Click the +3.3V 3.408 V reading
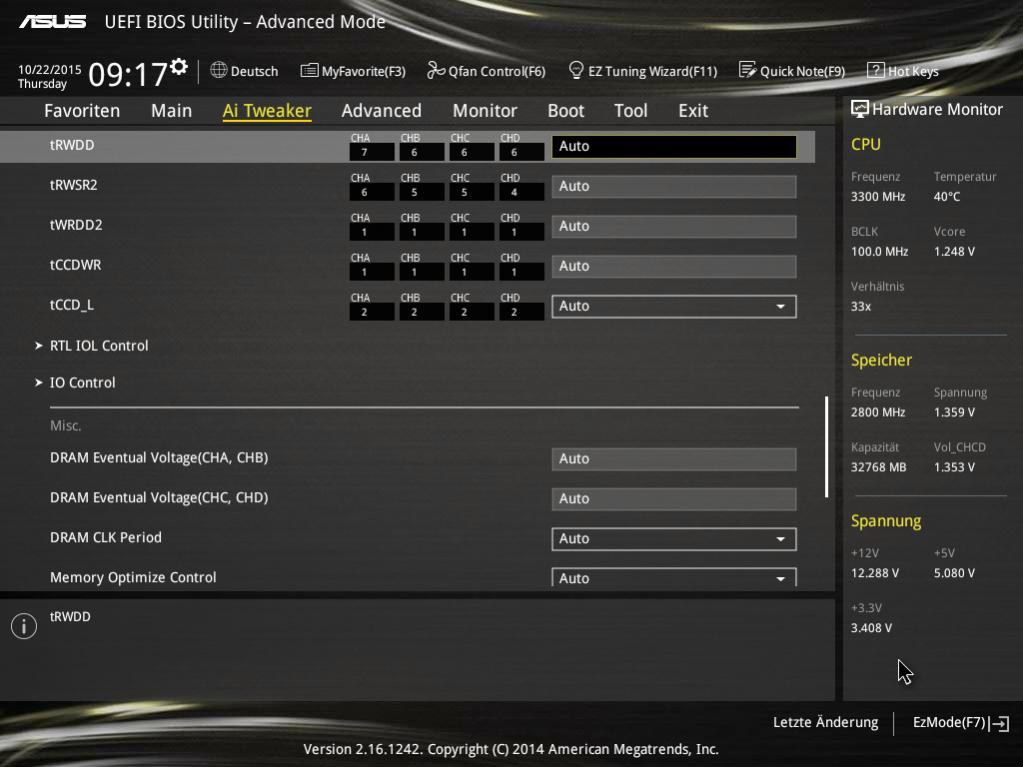The image size is (1023, 767). pyautogui.click(x=872, y=628)
